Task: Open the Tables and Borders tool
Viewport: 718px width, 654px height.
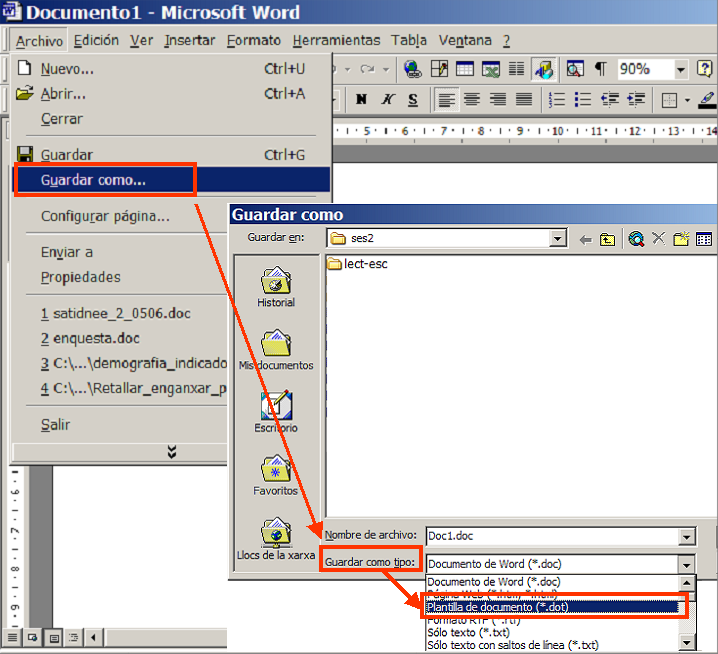Action: point(440,69)
